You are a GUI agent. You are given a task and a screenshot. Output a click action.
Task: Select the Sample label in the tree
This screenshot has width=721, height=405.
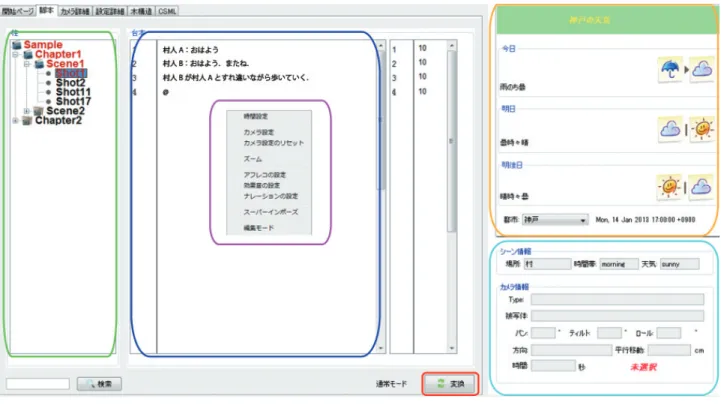click(x=43, y=45)
